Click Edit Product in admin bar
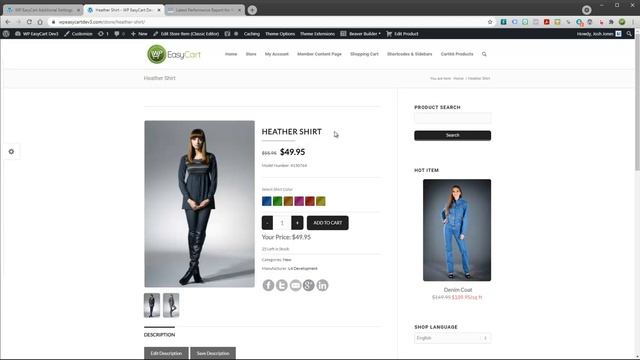Screen dimensions: 640x360 pyautogui.click(x=402, y=34)
